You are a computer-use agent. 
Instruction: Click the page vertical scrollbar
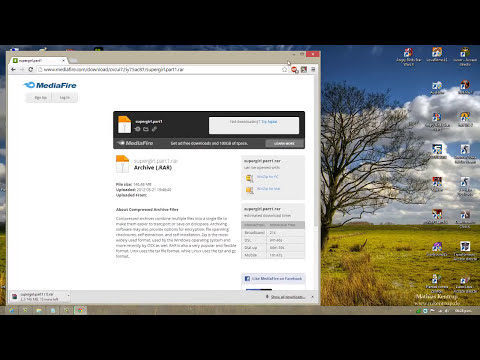click(x=315, y=150)
